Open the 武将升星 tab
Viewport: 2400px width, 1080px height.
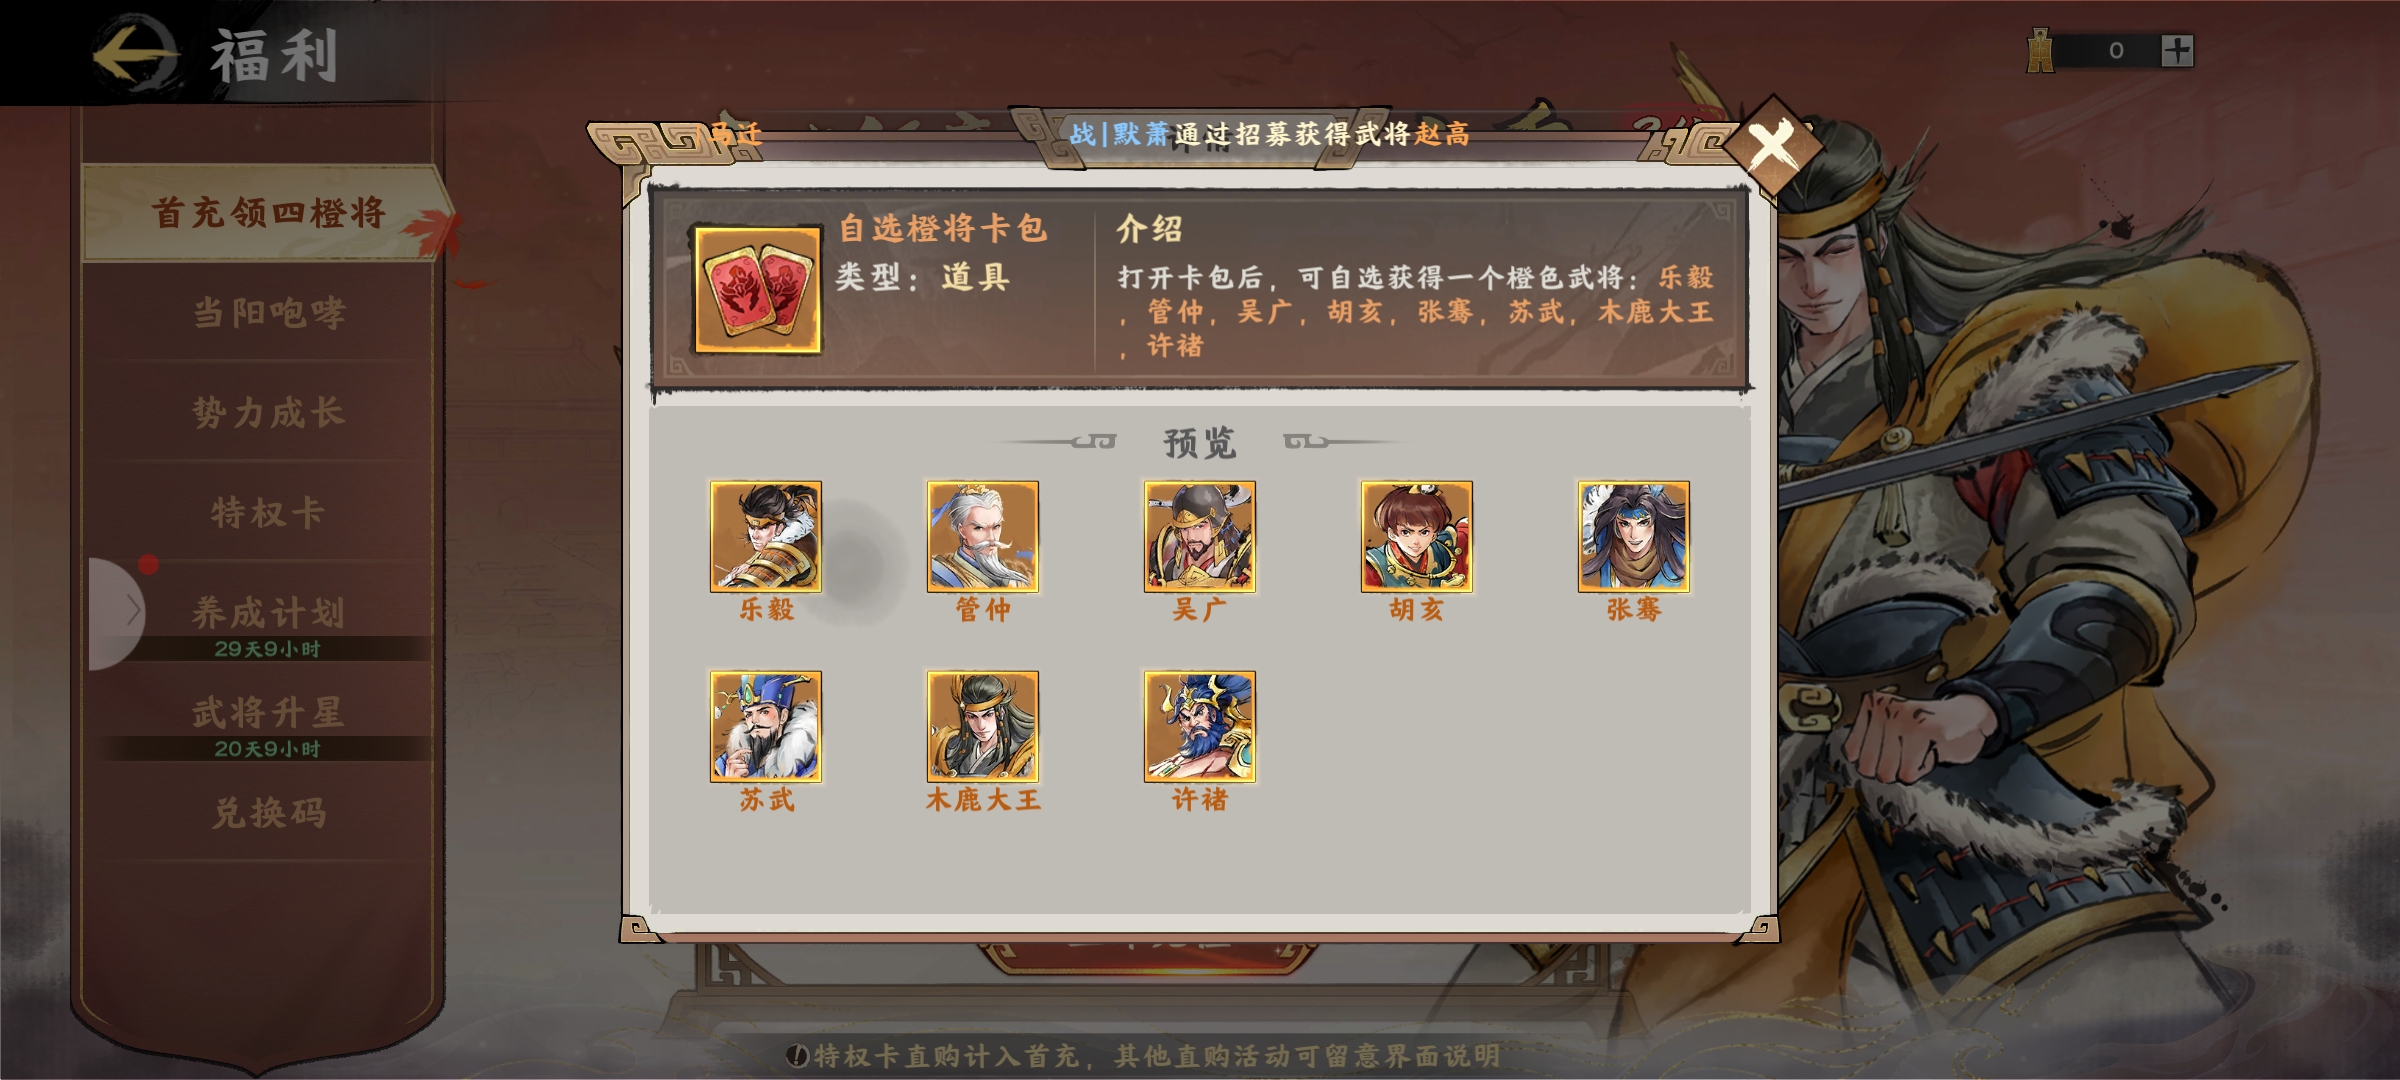[x=268, y=714]
